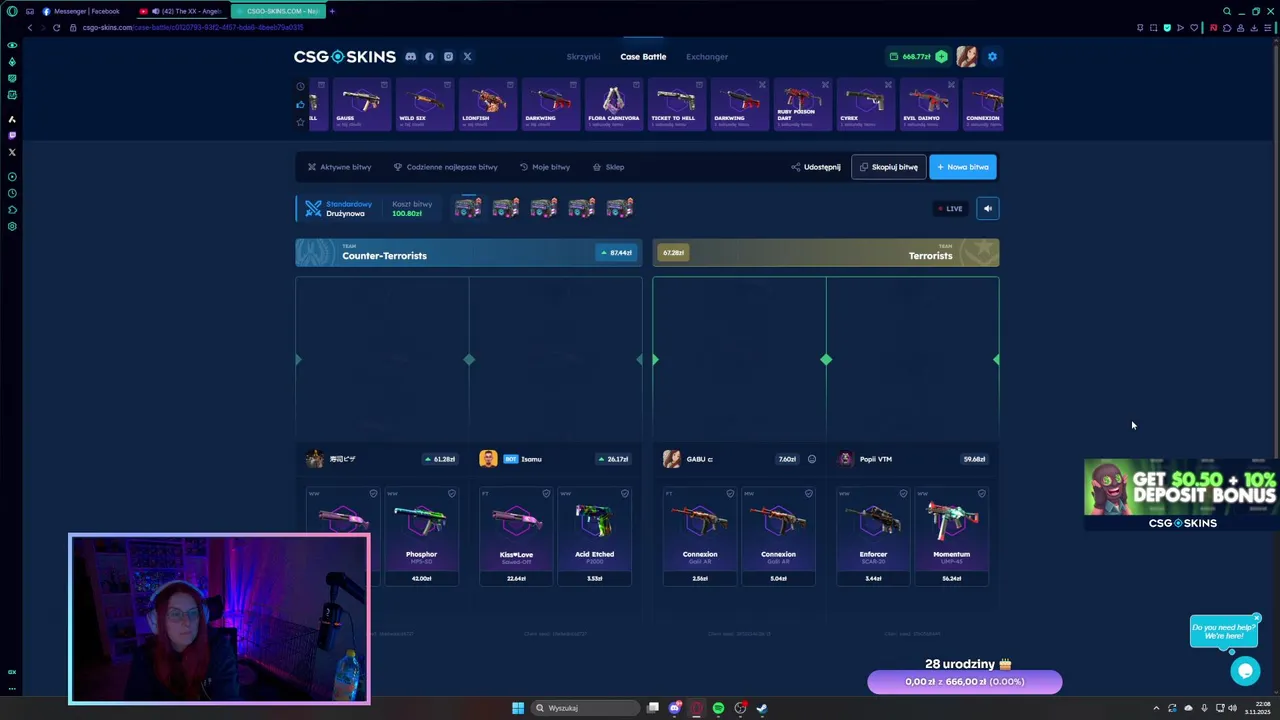Viewport: 1280px width, 720px height.
Task: Open the Enforcer SCAR-20 skin card
Action: pyautogui.click(x=873, y=535)
